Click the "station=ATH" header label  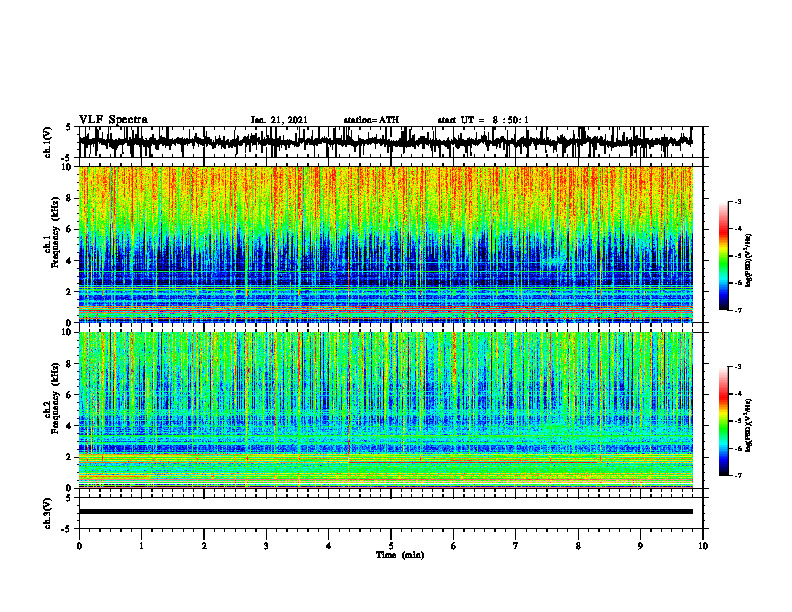tap(371, 120)
